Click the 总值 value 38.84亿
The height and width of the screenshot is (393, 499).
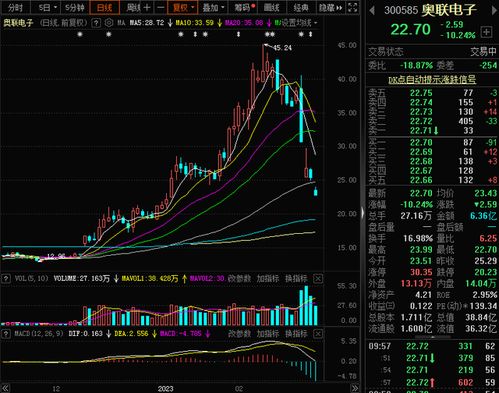pos(481,318)
